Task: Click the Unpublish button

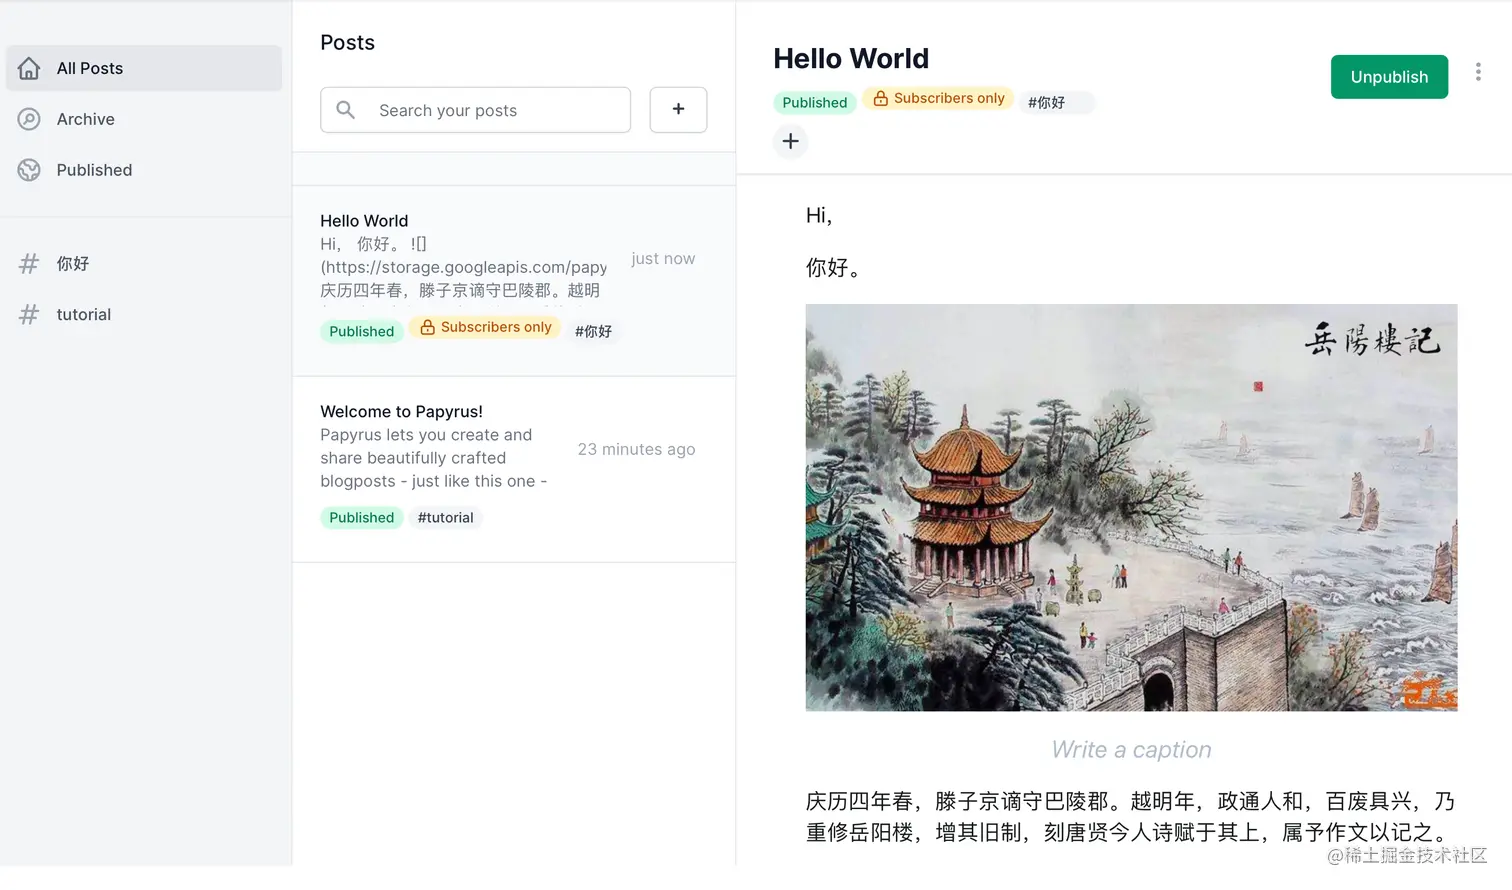Action: 1389,77
